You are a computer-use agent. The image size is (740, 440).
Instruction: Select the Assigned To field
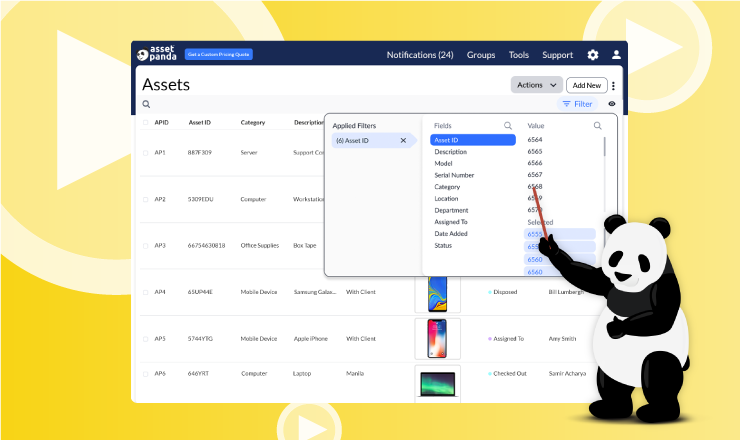[x=451, y=222]
